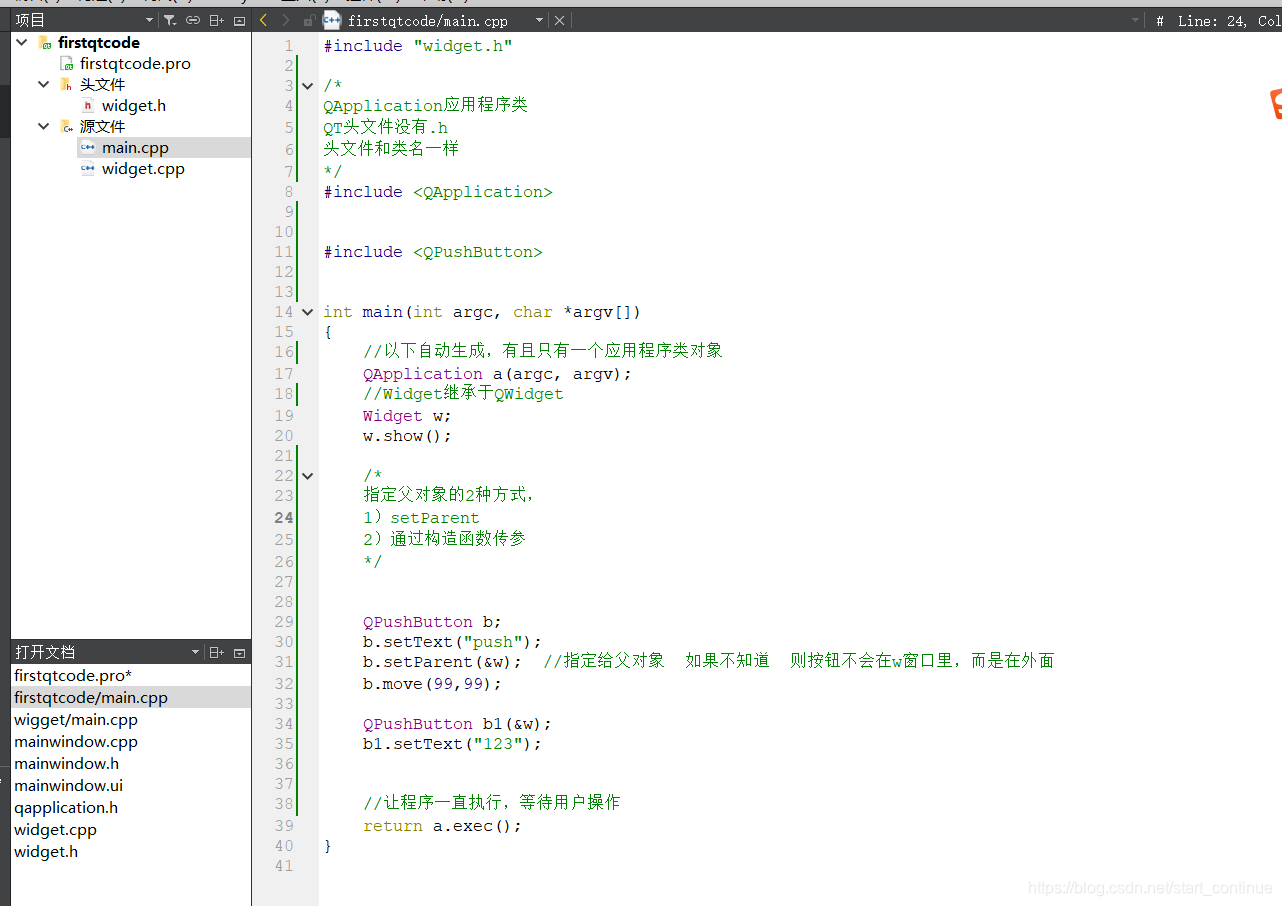Screen dimensions: 1282x906
Task: Click the widget.cpp file icon in project tree
Action: (x=88, y=168)
